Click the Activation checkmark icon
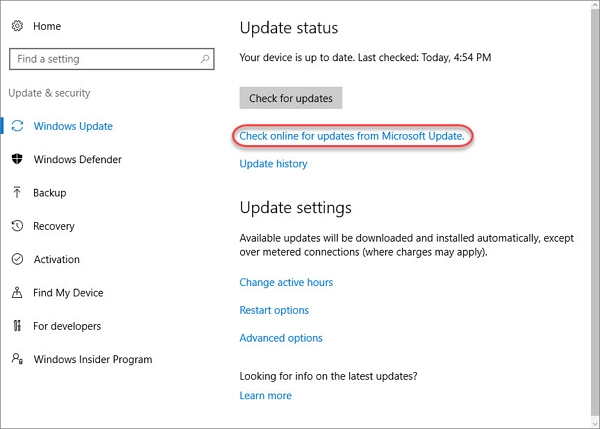Viewport: 600px width, 429px height. (17, 259)
